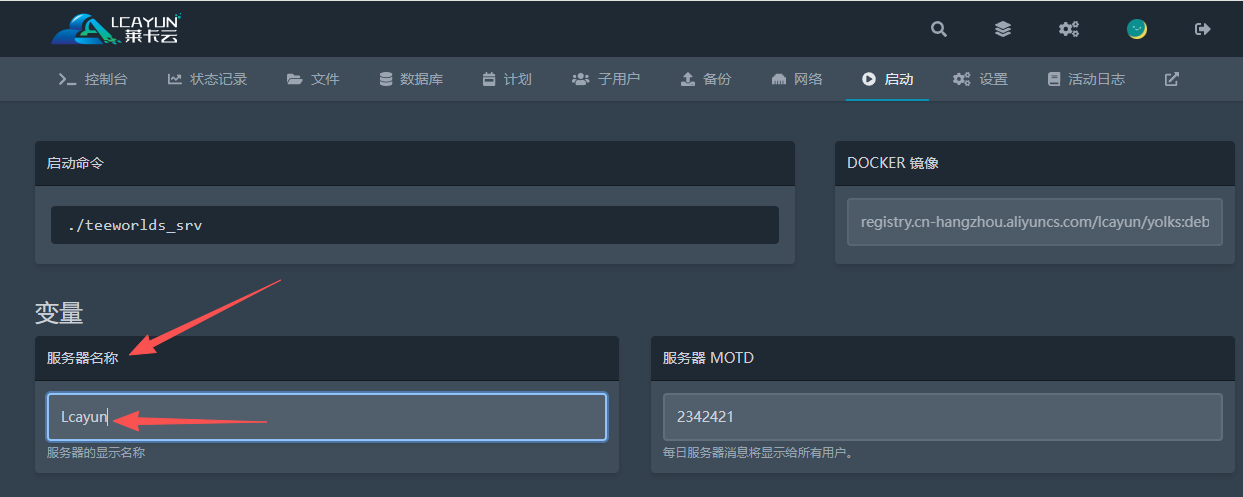Open the 设置 settings tab
Screen dimensions: 1243x497
980,79
